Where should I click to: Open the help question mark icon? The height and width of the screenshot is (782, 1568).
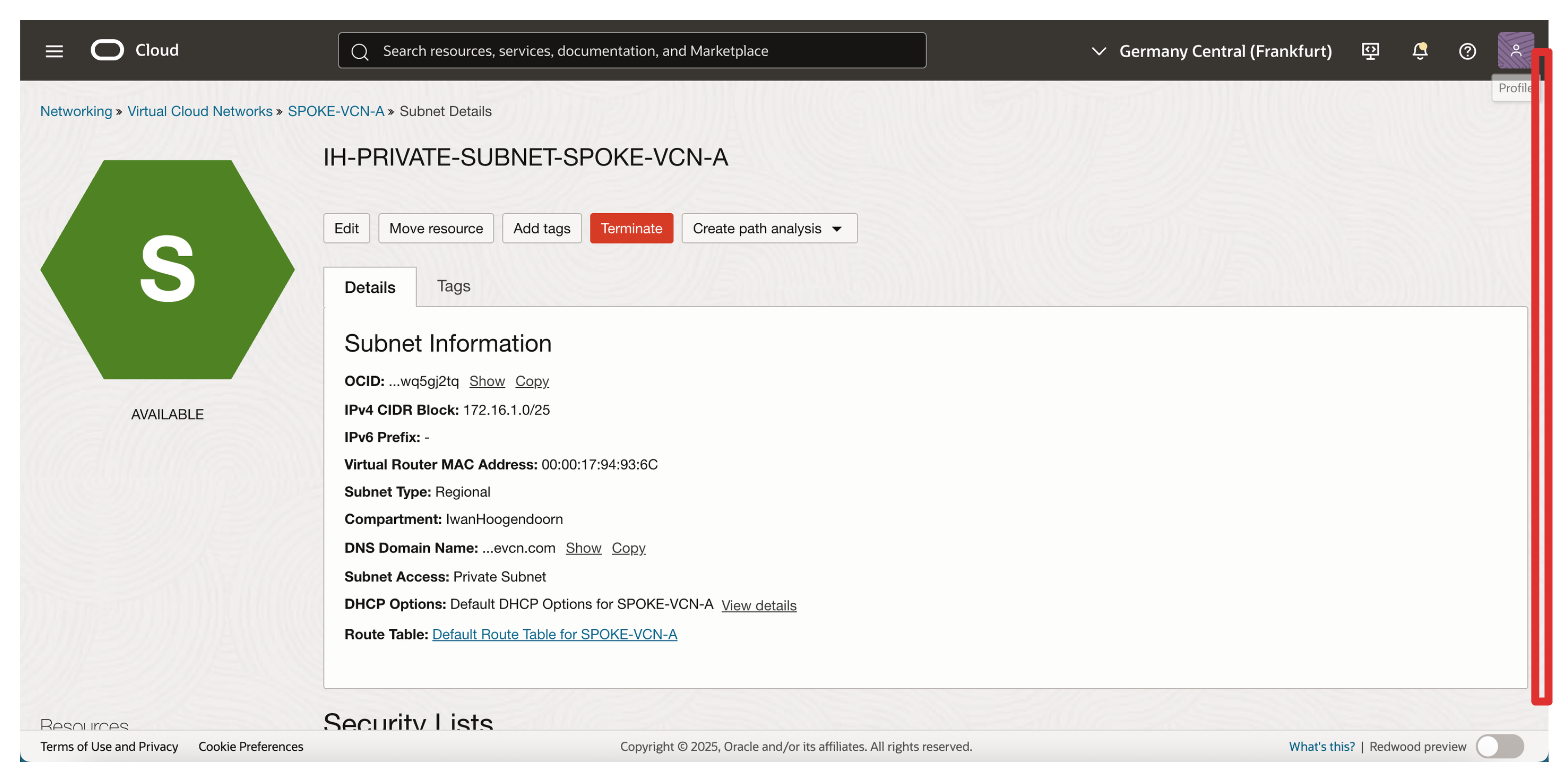(x=1467, y=51)
